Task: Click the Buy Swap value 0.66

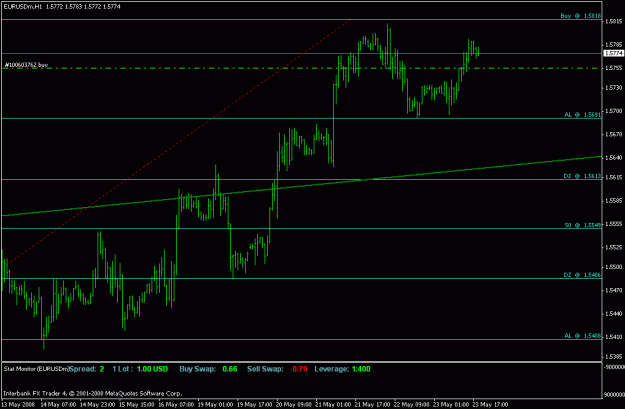Action: pyautogui.click(x=230, y=369)
